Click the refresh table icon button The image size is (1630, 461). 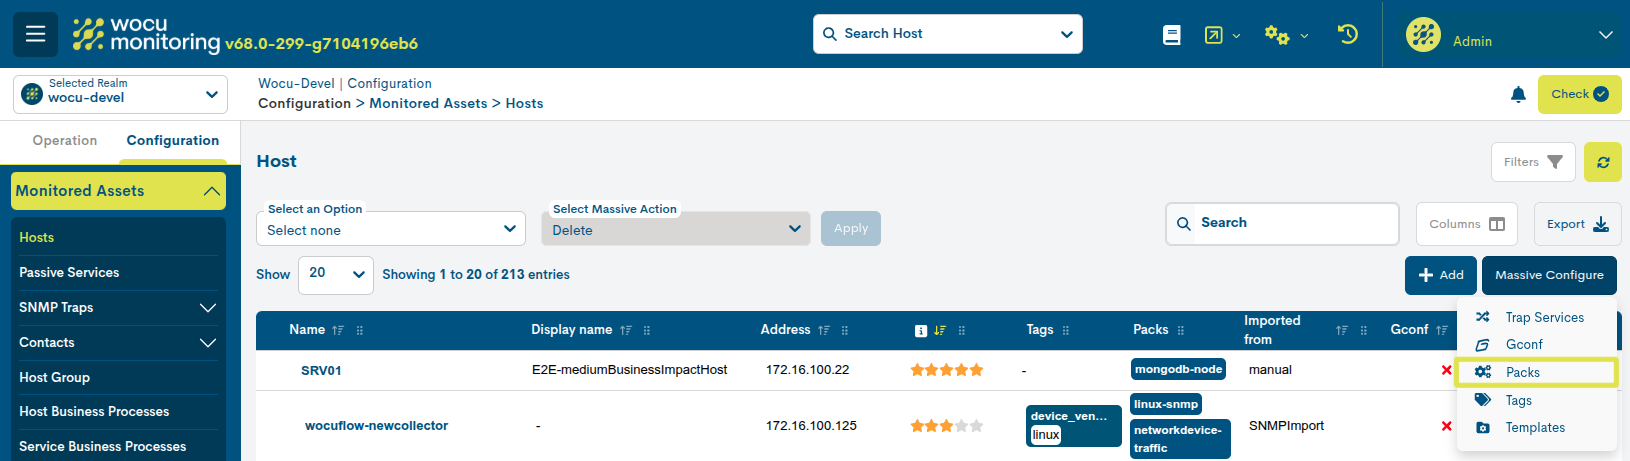pyautogui.click(x=1603, y=162)
